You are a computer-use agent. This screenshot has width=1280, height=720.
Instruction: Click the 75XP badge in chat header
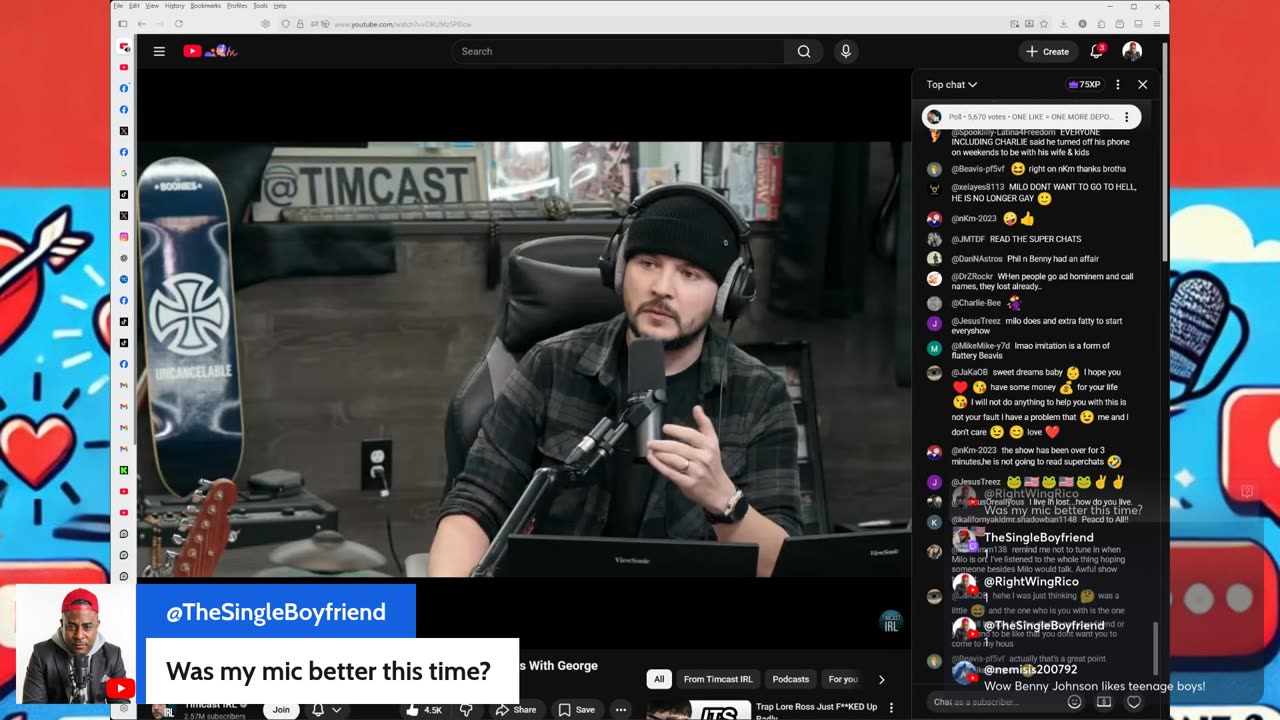click(1084, 85)
